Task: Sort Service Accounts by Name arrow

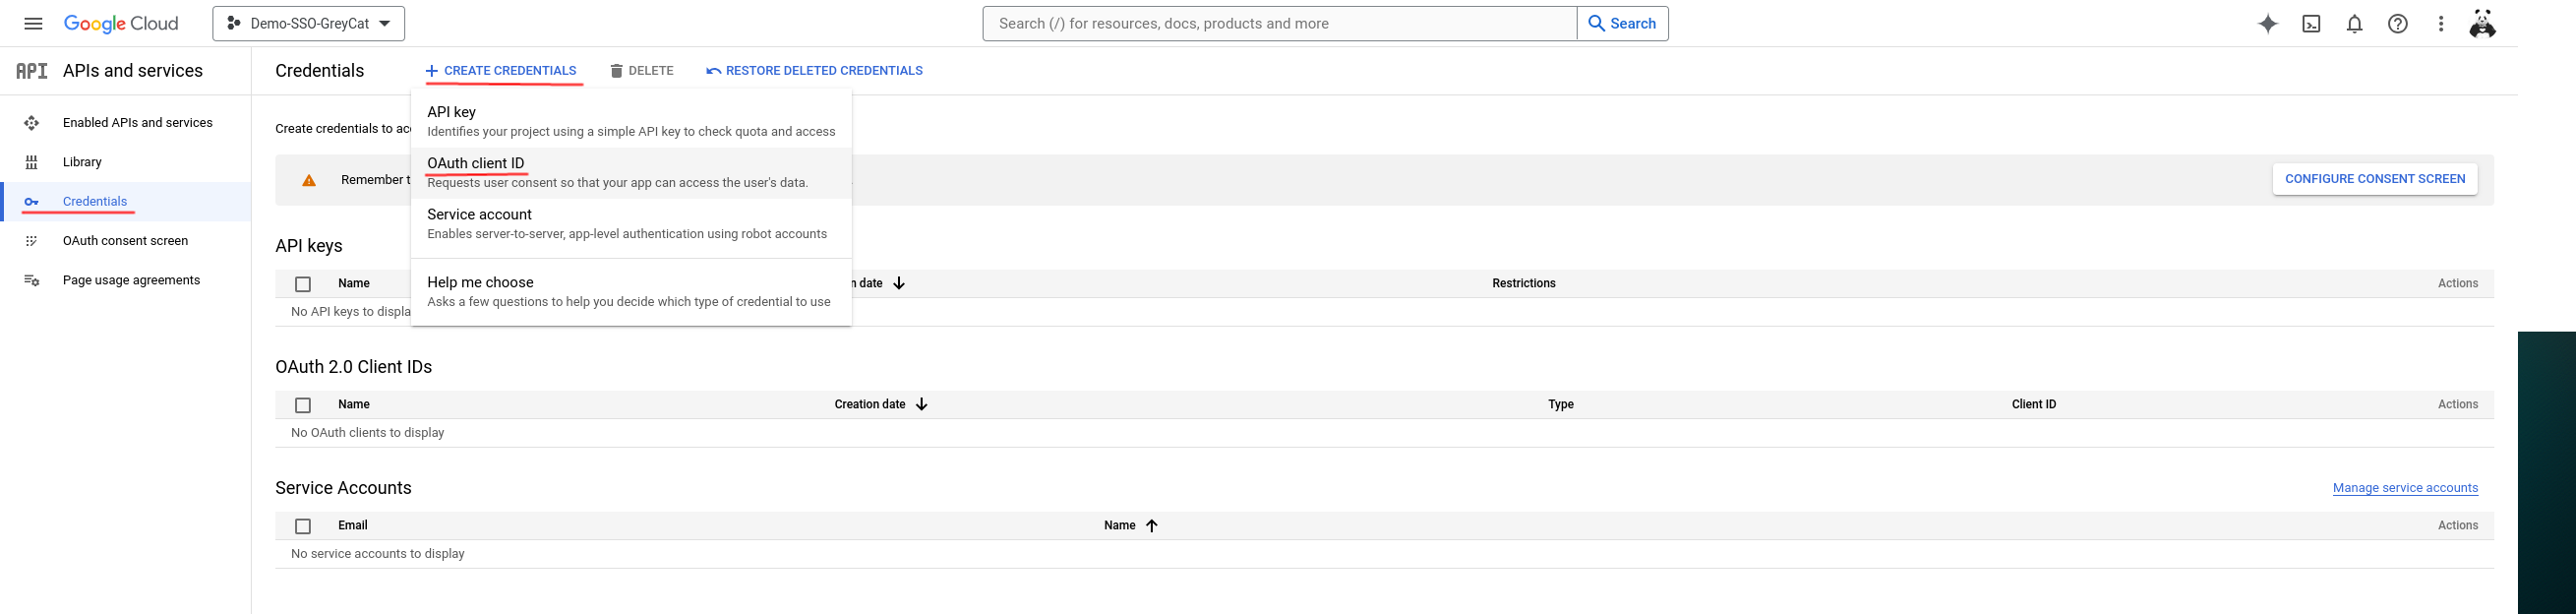Action: (1152, 525)
